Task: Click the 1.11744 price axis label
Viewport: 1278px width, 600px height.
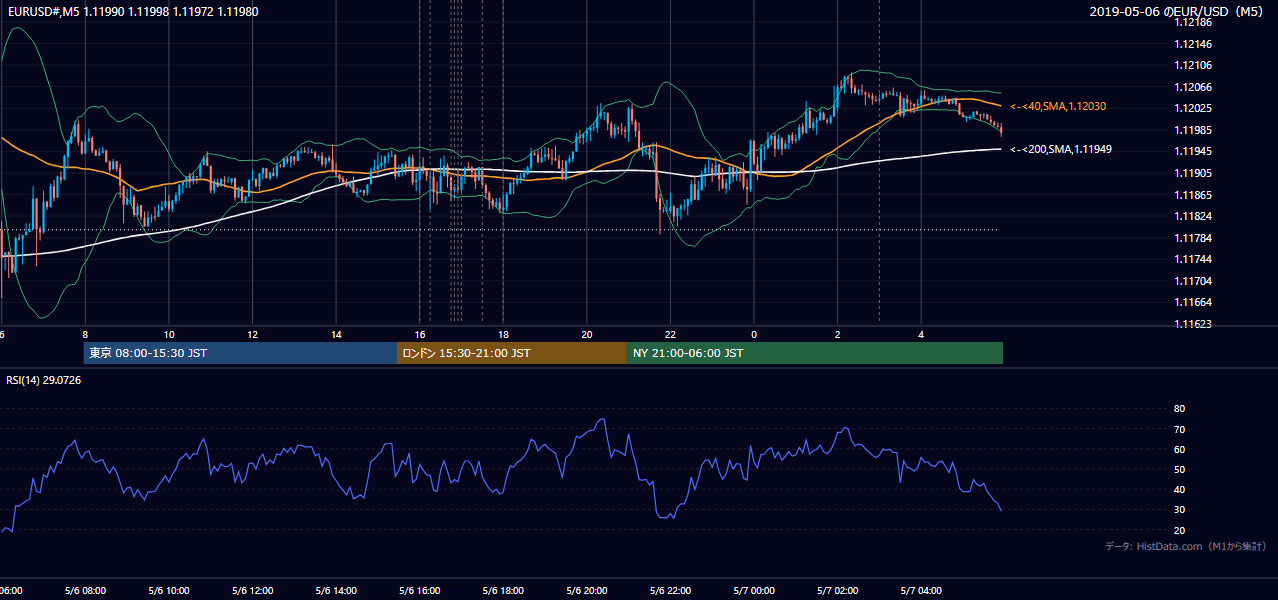Action: coord(1193,259)
